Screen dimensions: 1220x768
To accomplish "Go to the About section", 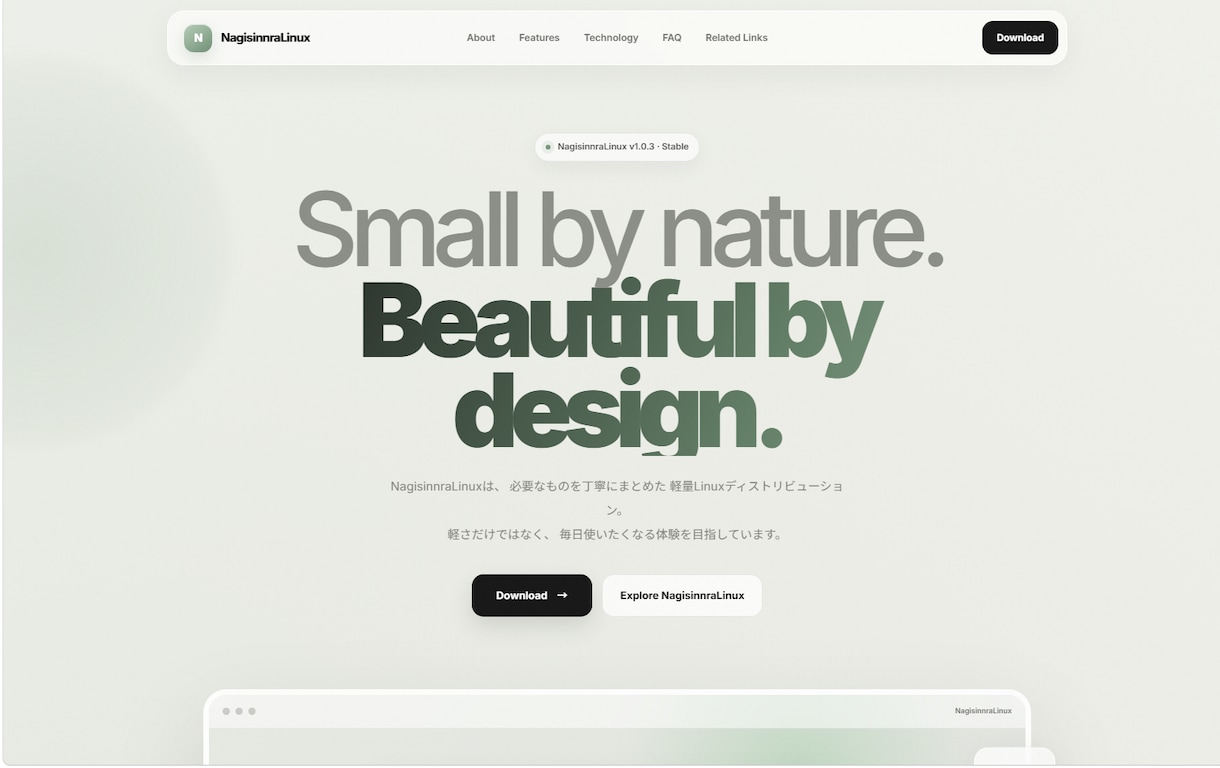I will (x=481, y=38).
